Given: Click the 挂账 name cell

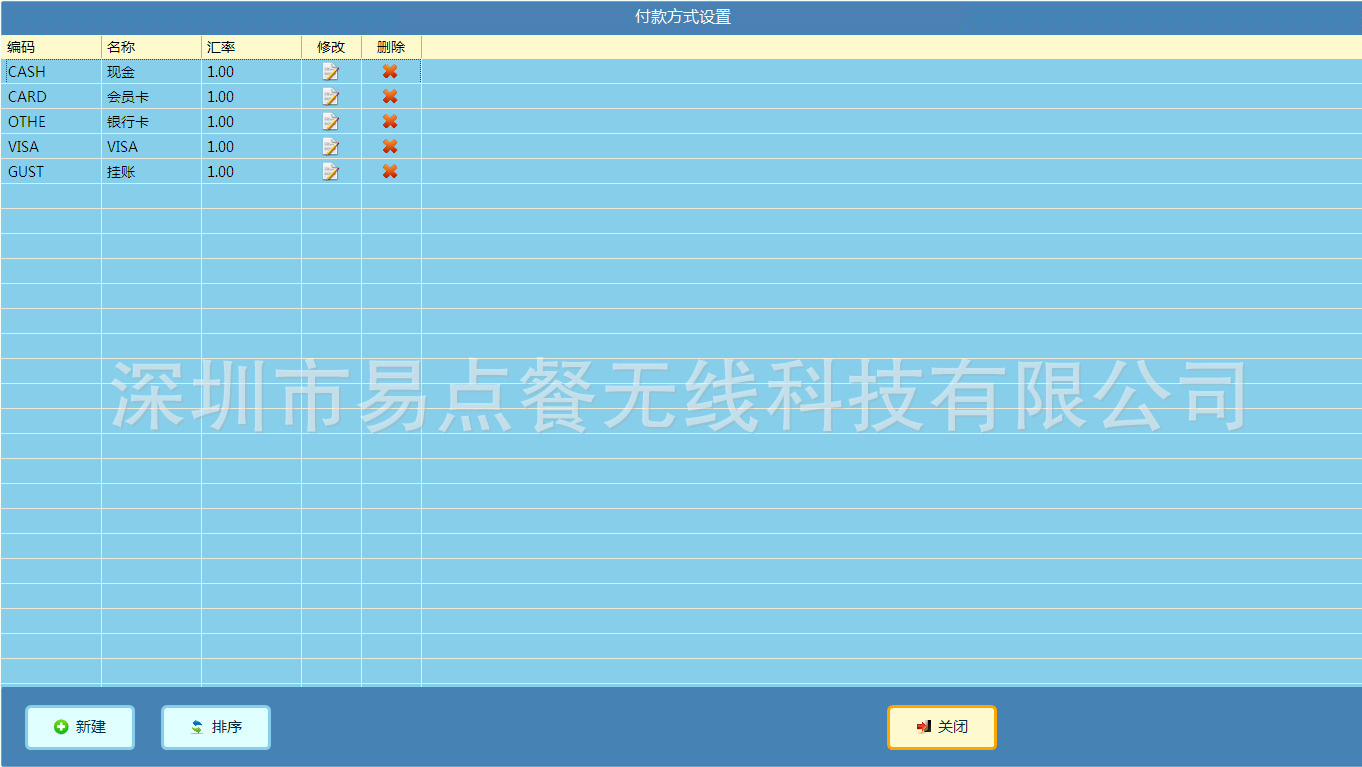Looking at the screenshot, I should coord(151,172).
